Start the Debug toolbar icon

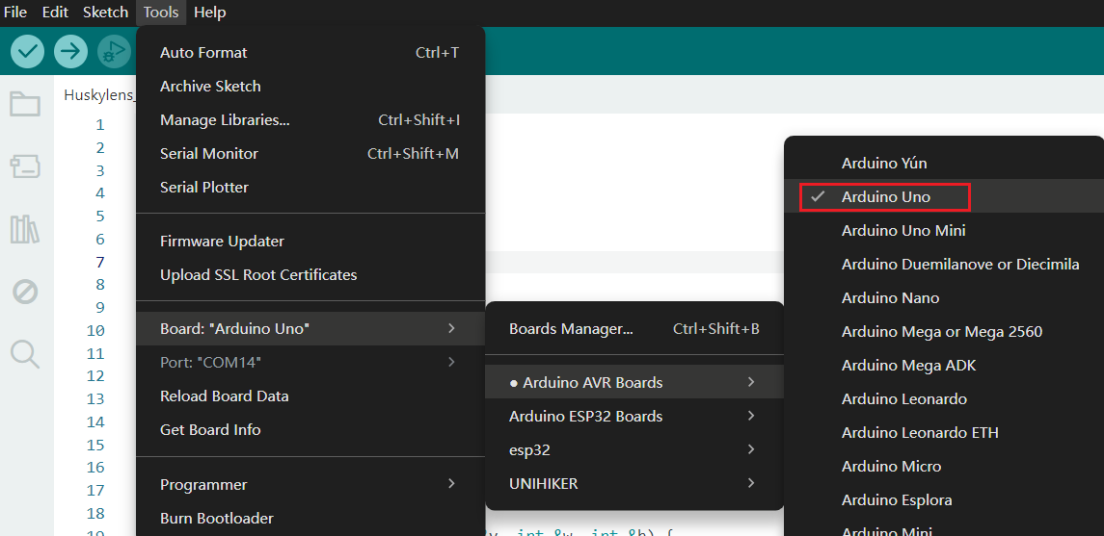tap(114, 51)
